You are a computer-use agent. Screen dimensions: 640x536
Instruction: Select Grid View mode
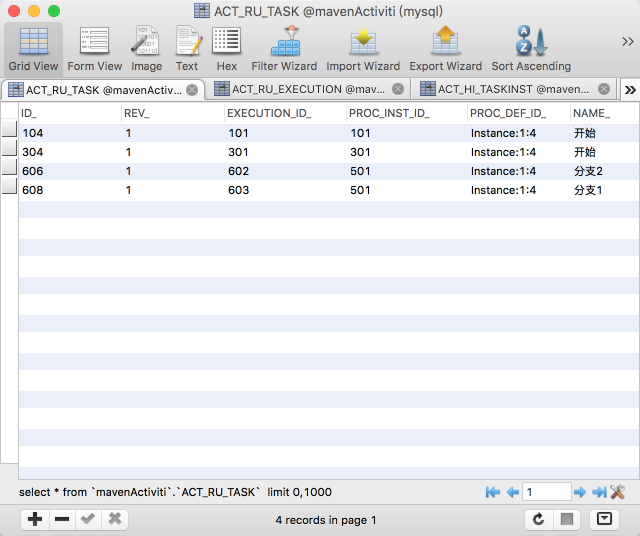[x=34, y=49]
